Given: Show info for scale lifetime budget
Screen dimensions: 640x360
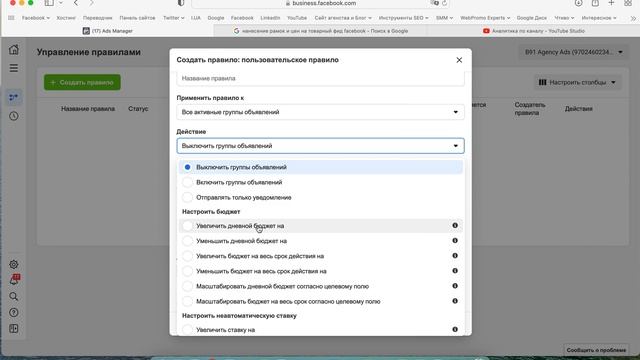Looking at the screenshot, I should pos(455,301).
